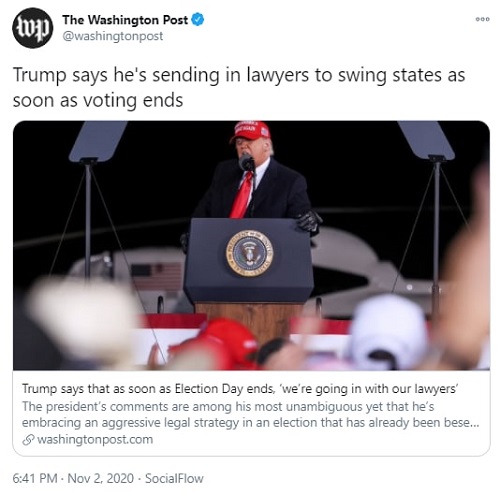Click the left teleprompter glass in photo

98,141
